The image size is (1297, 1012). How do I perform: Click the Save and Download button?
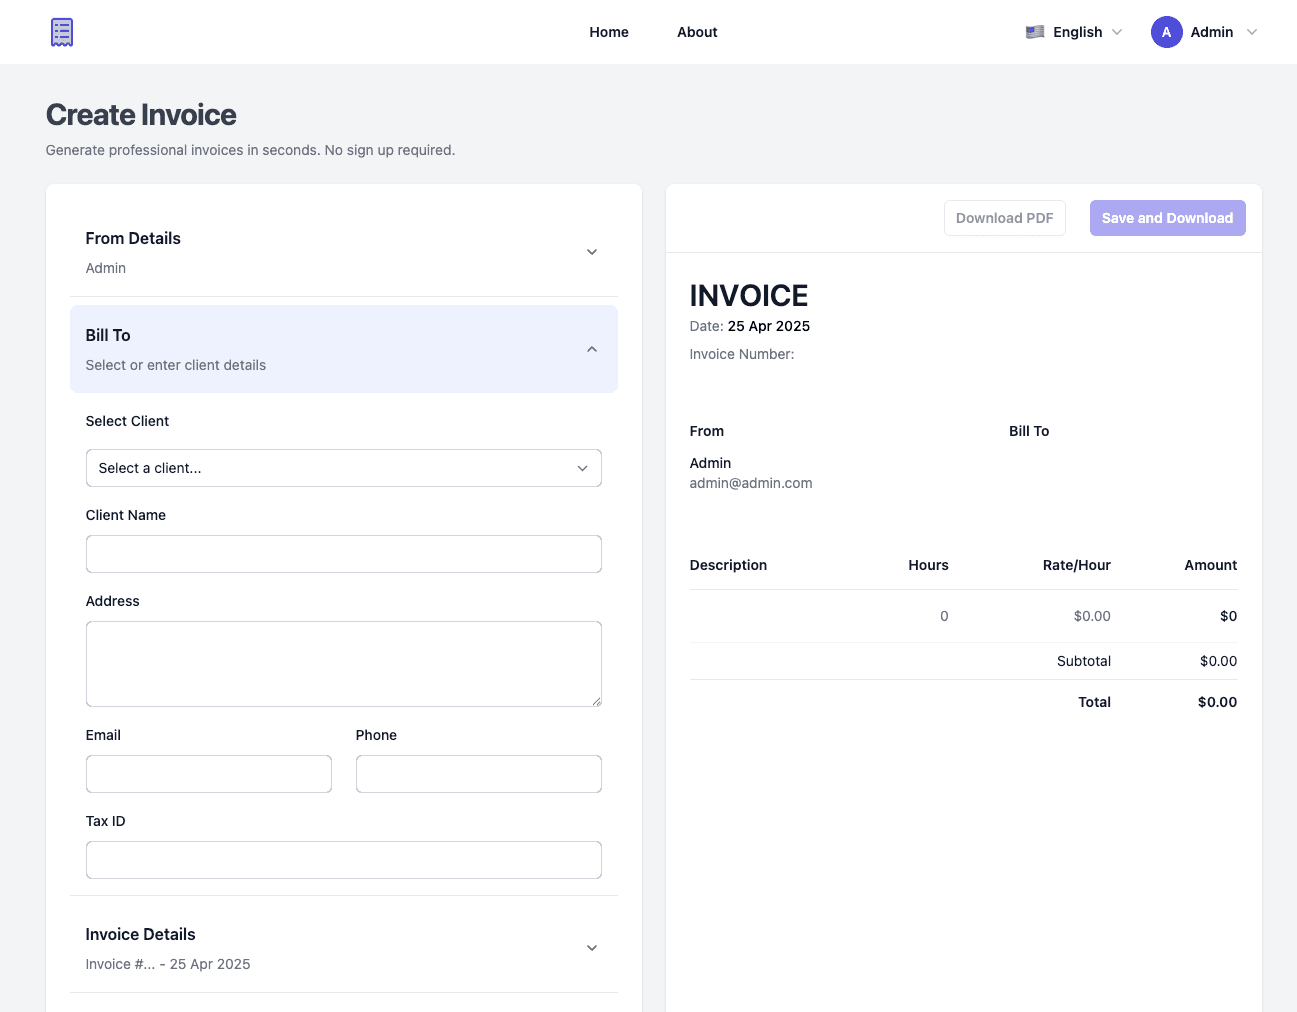pos(1167,218)
